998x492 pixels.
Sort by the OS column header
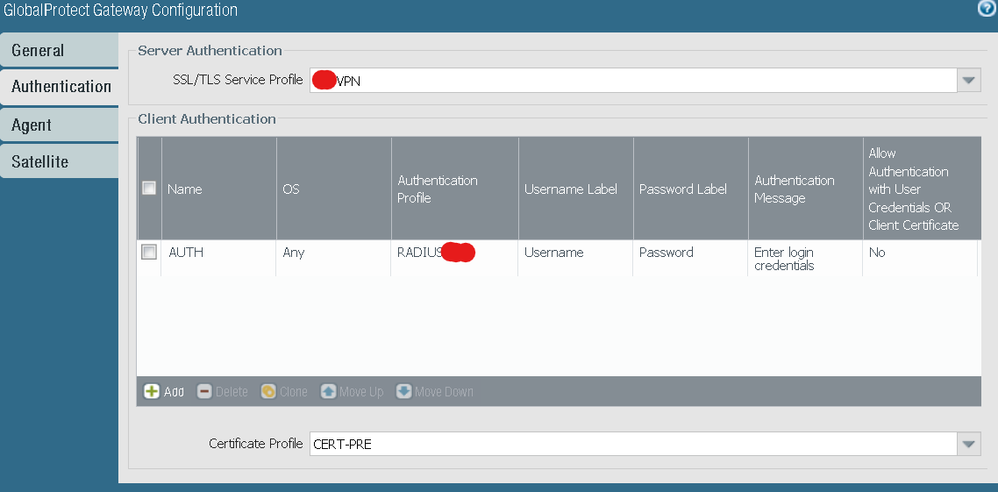(x=291, y=189)
